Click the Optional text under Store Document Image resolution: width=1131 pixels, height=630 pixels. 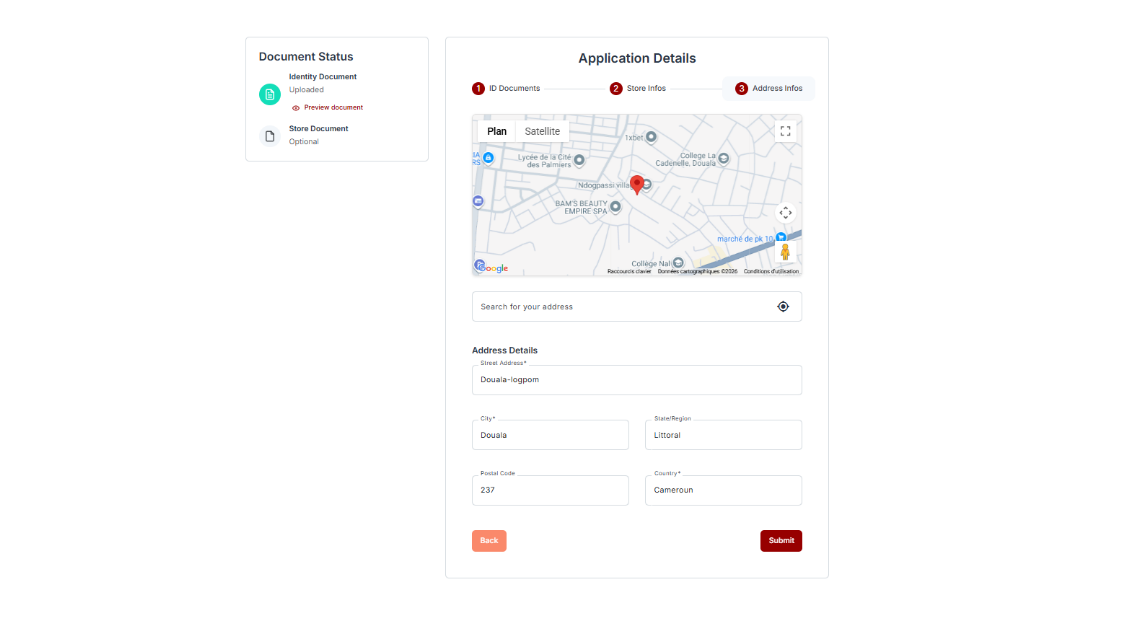tap(304, 142)
